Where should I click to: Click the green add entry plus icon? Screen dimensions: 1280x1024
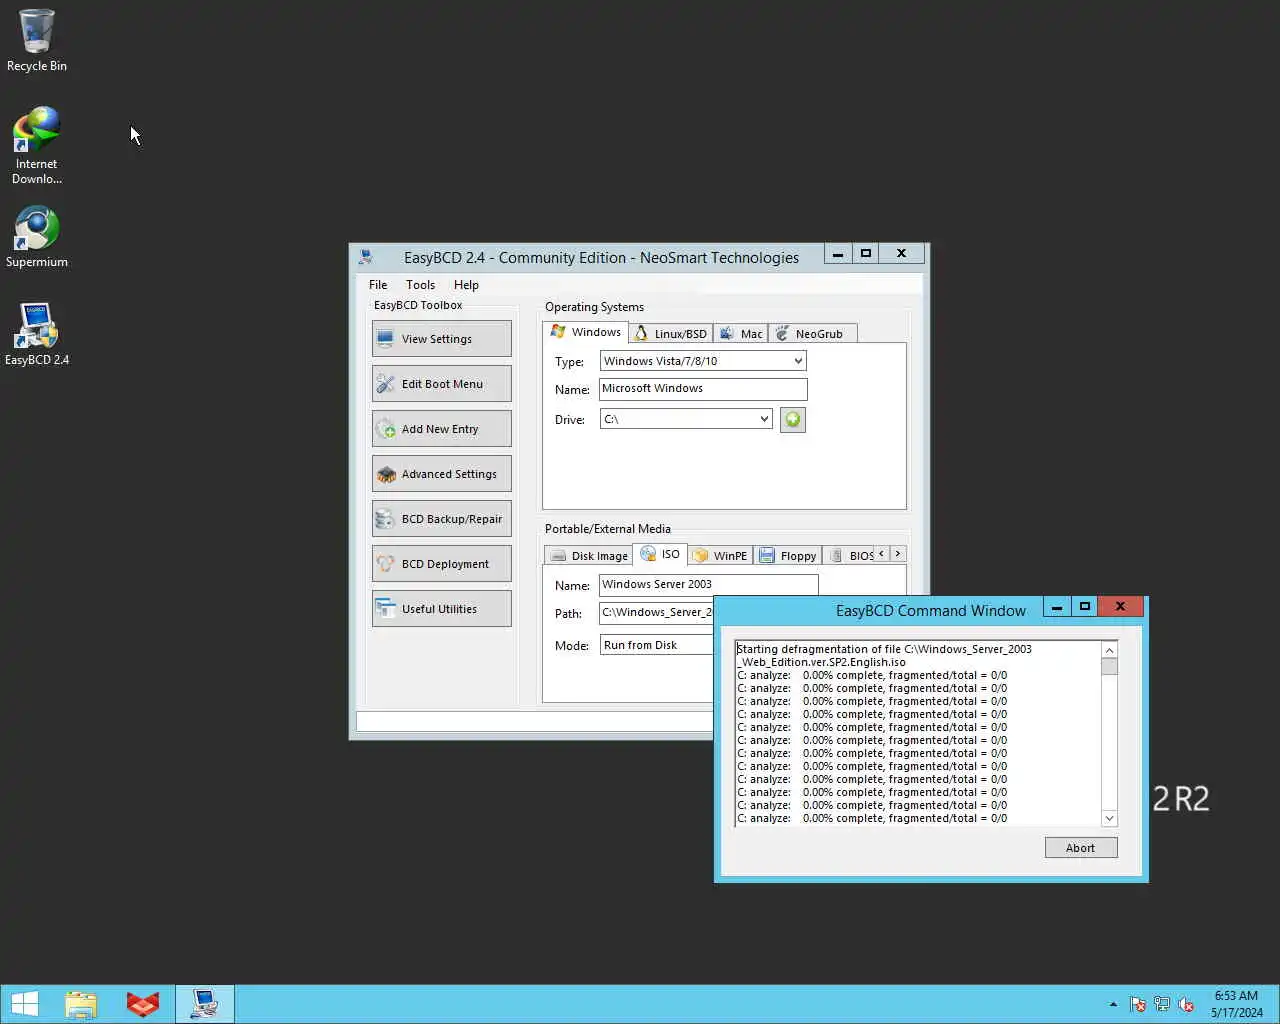(x=793, y=420)
